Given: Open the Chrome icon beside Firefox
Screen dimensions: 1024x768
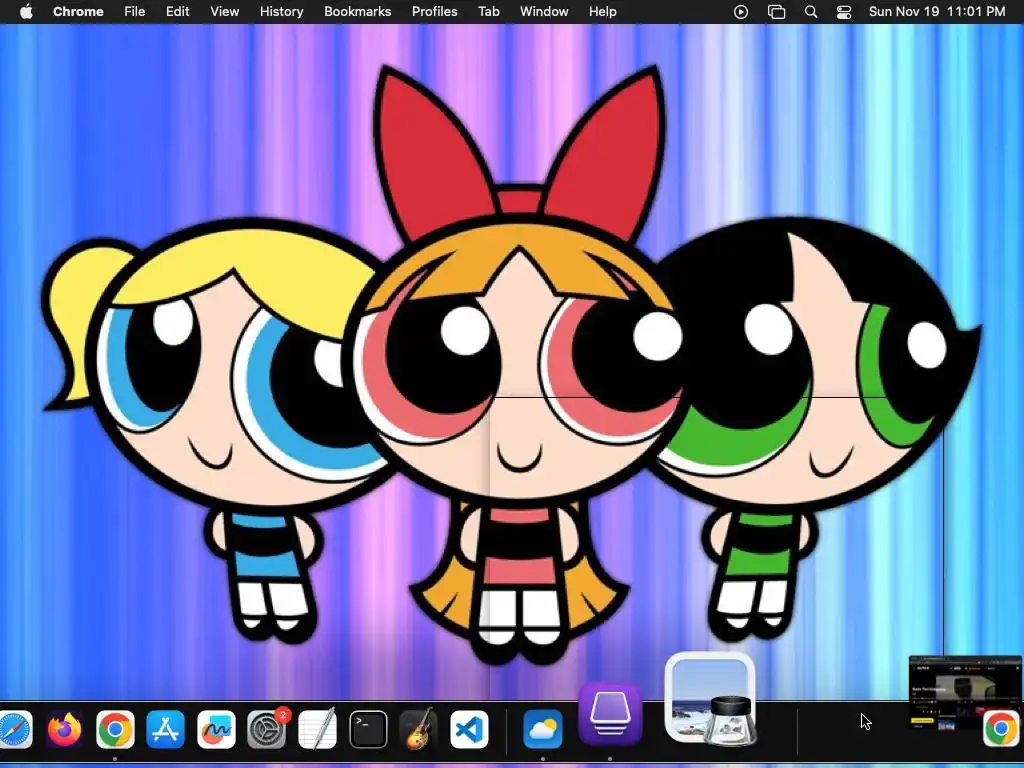Looking at the screenshot, I should (115, 729).
